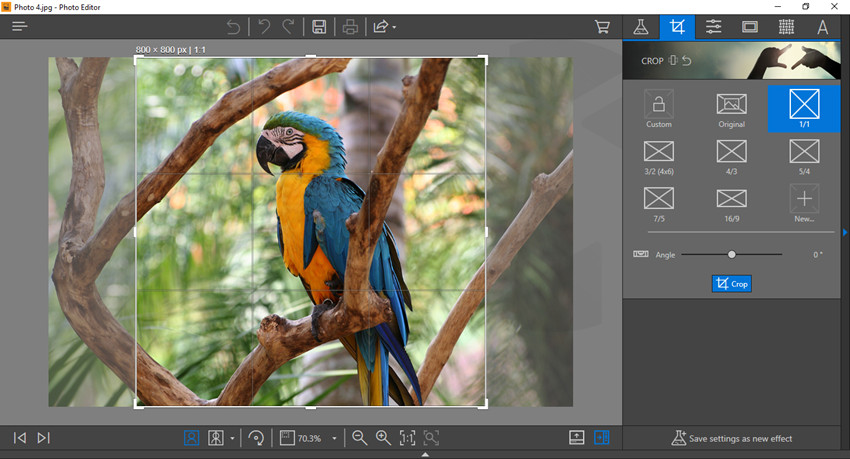Open the Texture grid tab
This screenshot has width=850, height=459.
[786, 27]
